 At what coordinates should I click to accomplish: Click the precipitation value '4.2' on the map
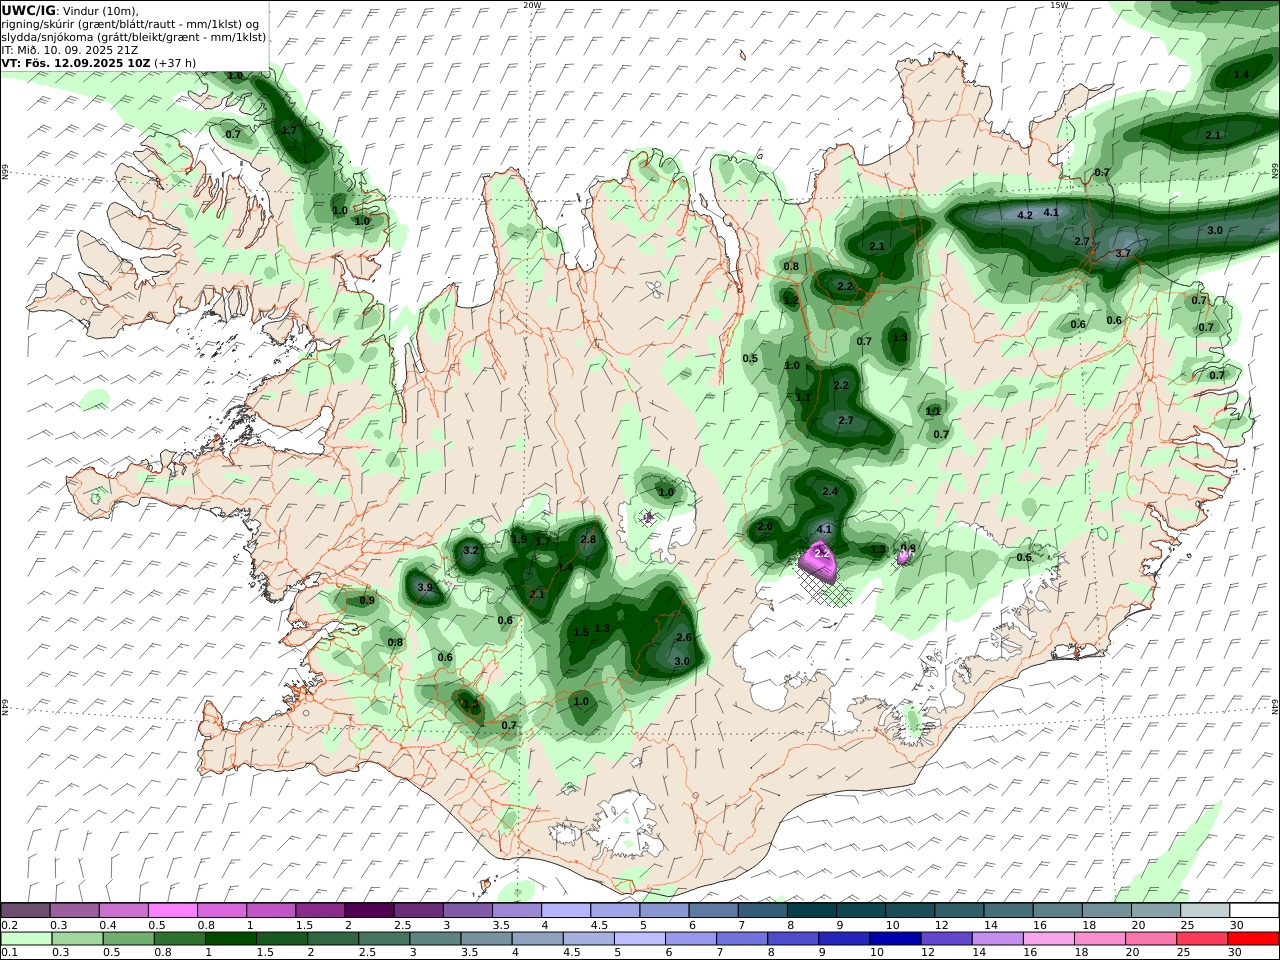pos(1024,215)
